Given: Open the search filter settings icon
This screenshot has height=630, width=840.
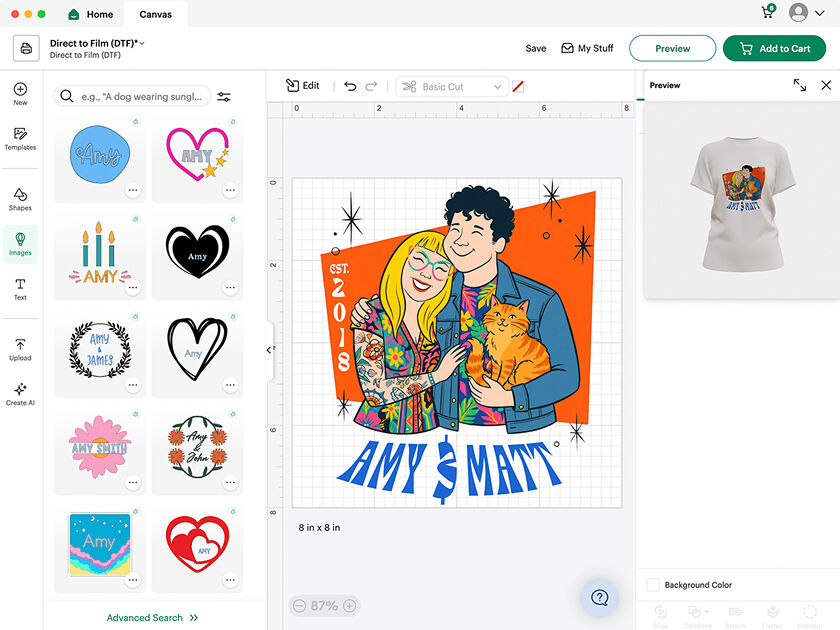Looking at the screenshot, I should click(224, 97).
